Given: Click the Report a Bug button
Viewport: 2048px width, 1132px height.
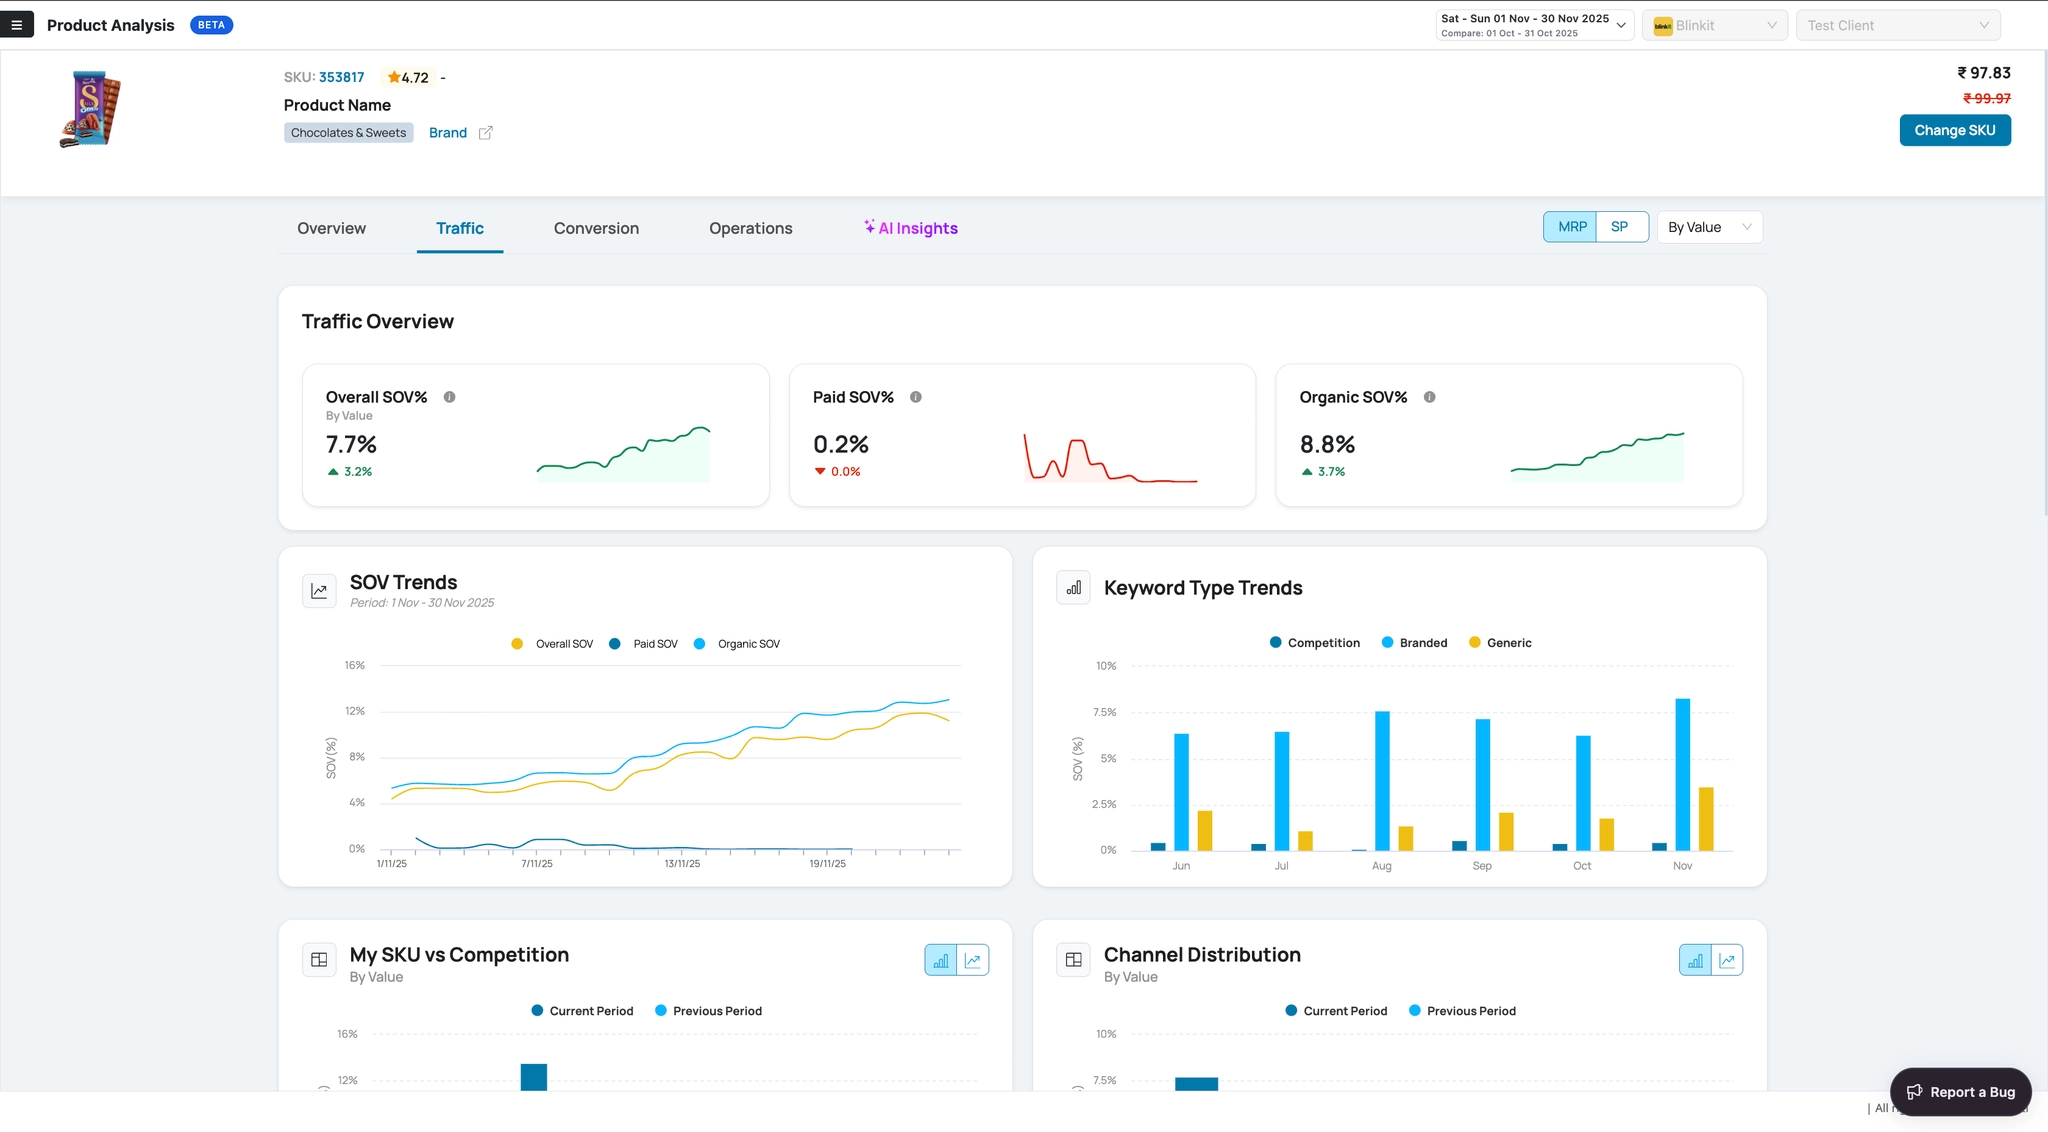Looking at the screenshot, I should click(1960, 1092).
